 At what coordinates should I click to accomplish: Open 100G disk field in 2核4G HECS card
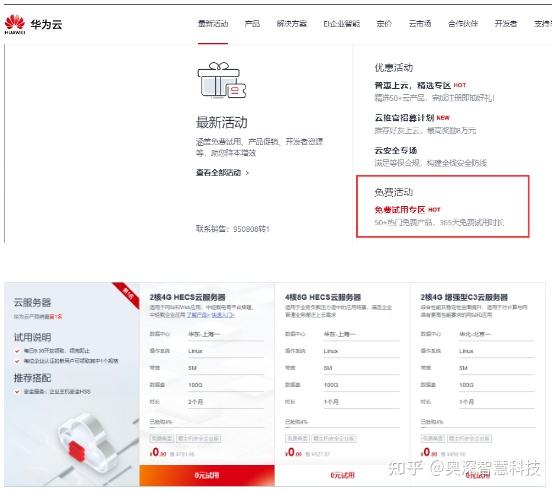point(225,385)
